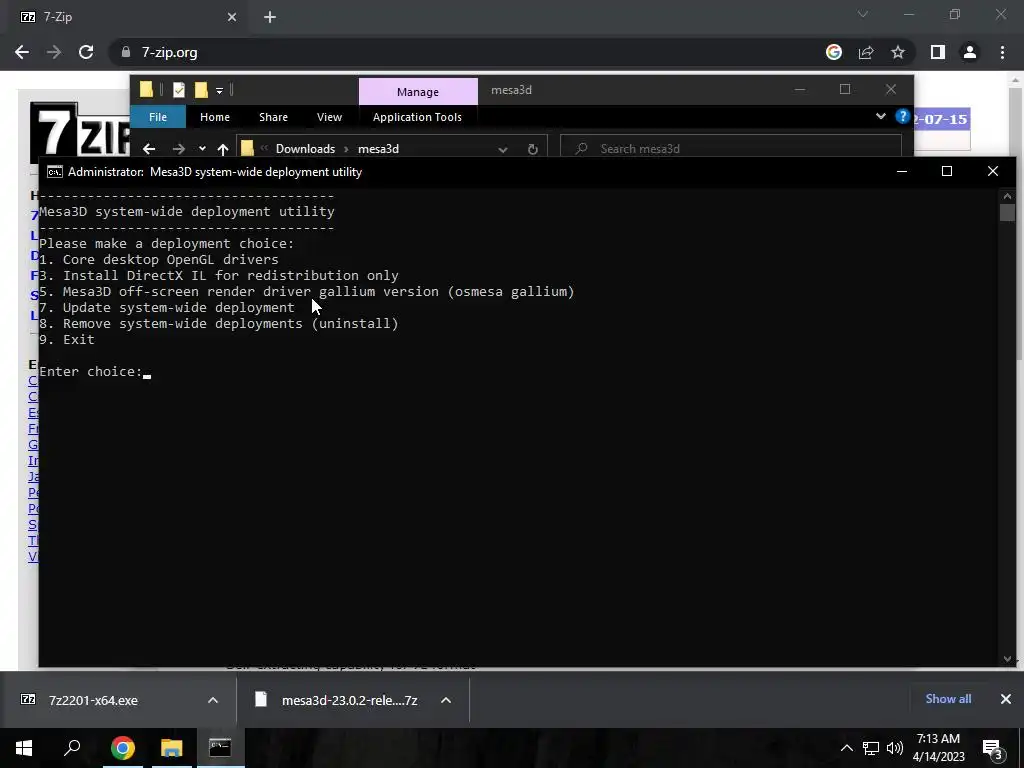Image resolution: width=1024 pixels, height=768 pixels.
Task: Open Explorer help question mark
Action: [903, 116]
